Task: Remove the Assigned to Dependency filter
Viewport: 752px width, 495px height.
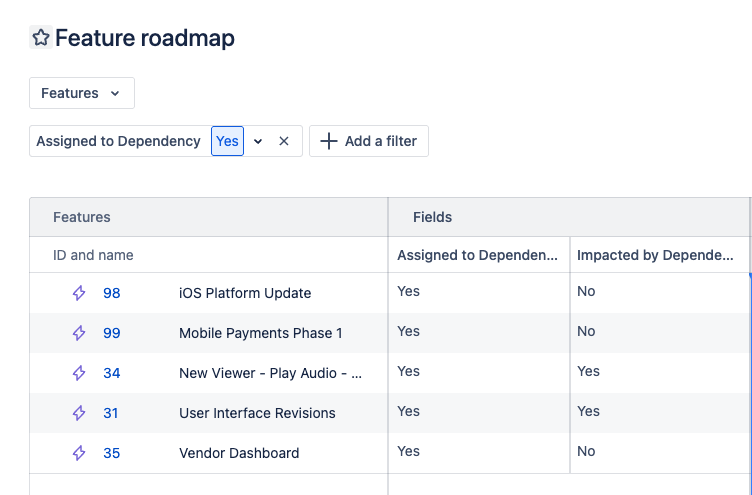Action: point(284,141)
